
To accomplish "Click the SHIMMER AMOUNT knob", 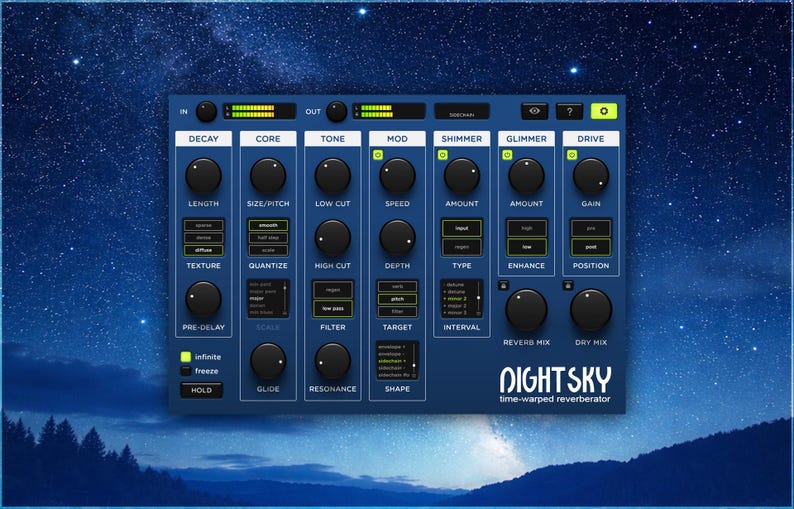I will pyautogui.click(x=462, y=176).
